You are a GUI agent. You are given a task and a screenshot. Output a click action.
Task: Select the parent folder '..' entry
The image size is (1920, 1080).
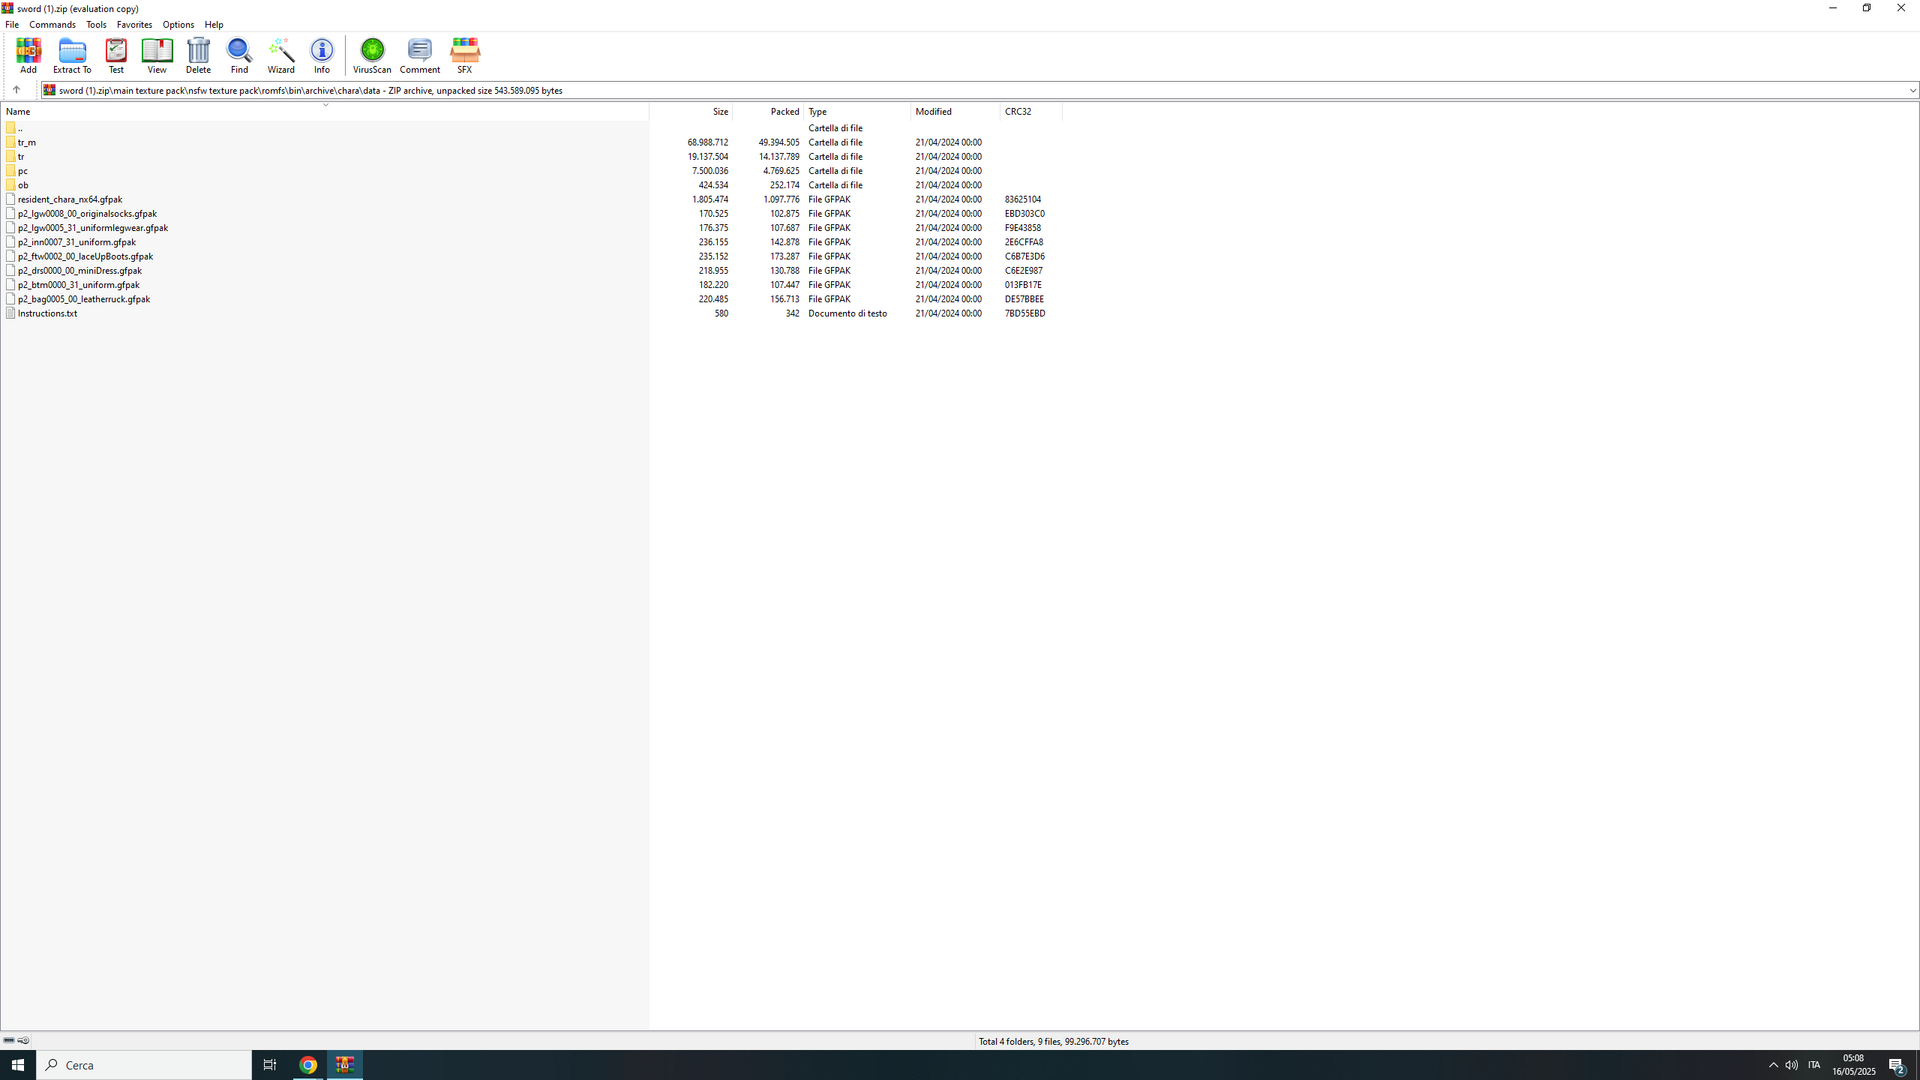pyautogui.click(x=20, y=128)
